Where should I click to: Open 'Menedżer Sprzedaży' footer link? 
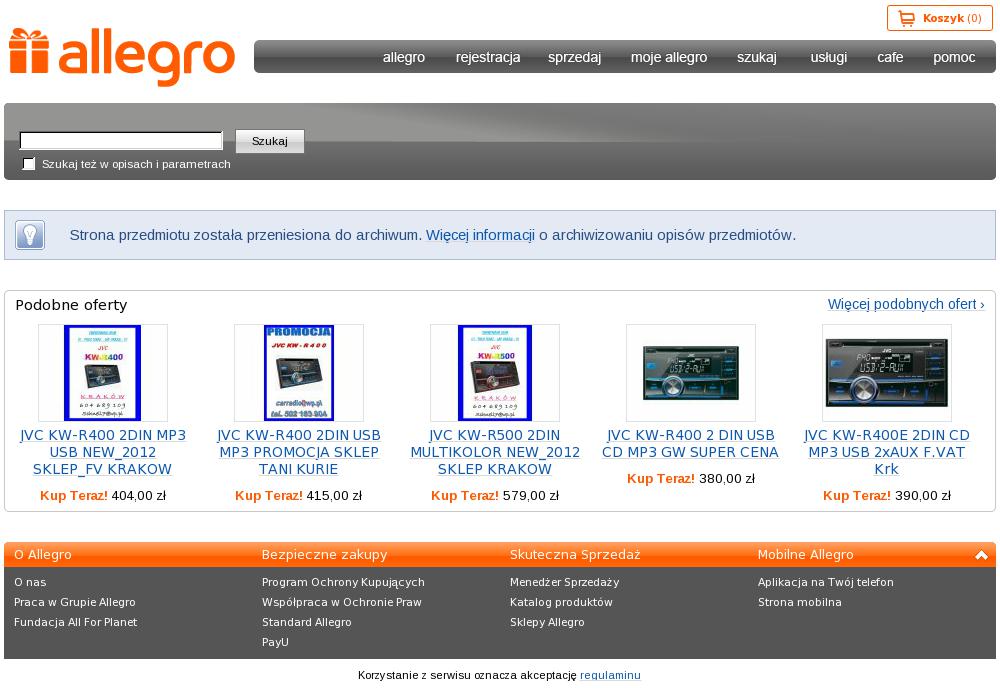pyautogui.click(x=564, y=582)
